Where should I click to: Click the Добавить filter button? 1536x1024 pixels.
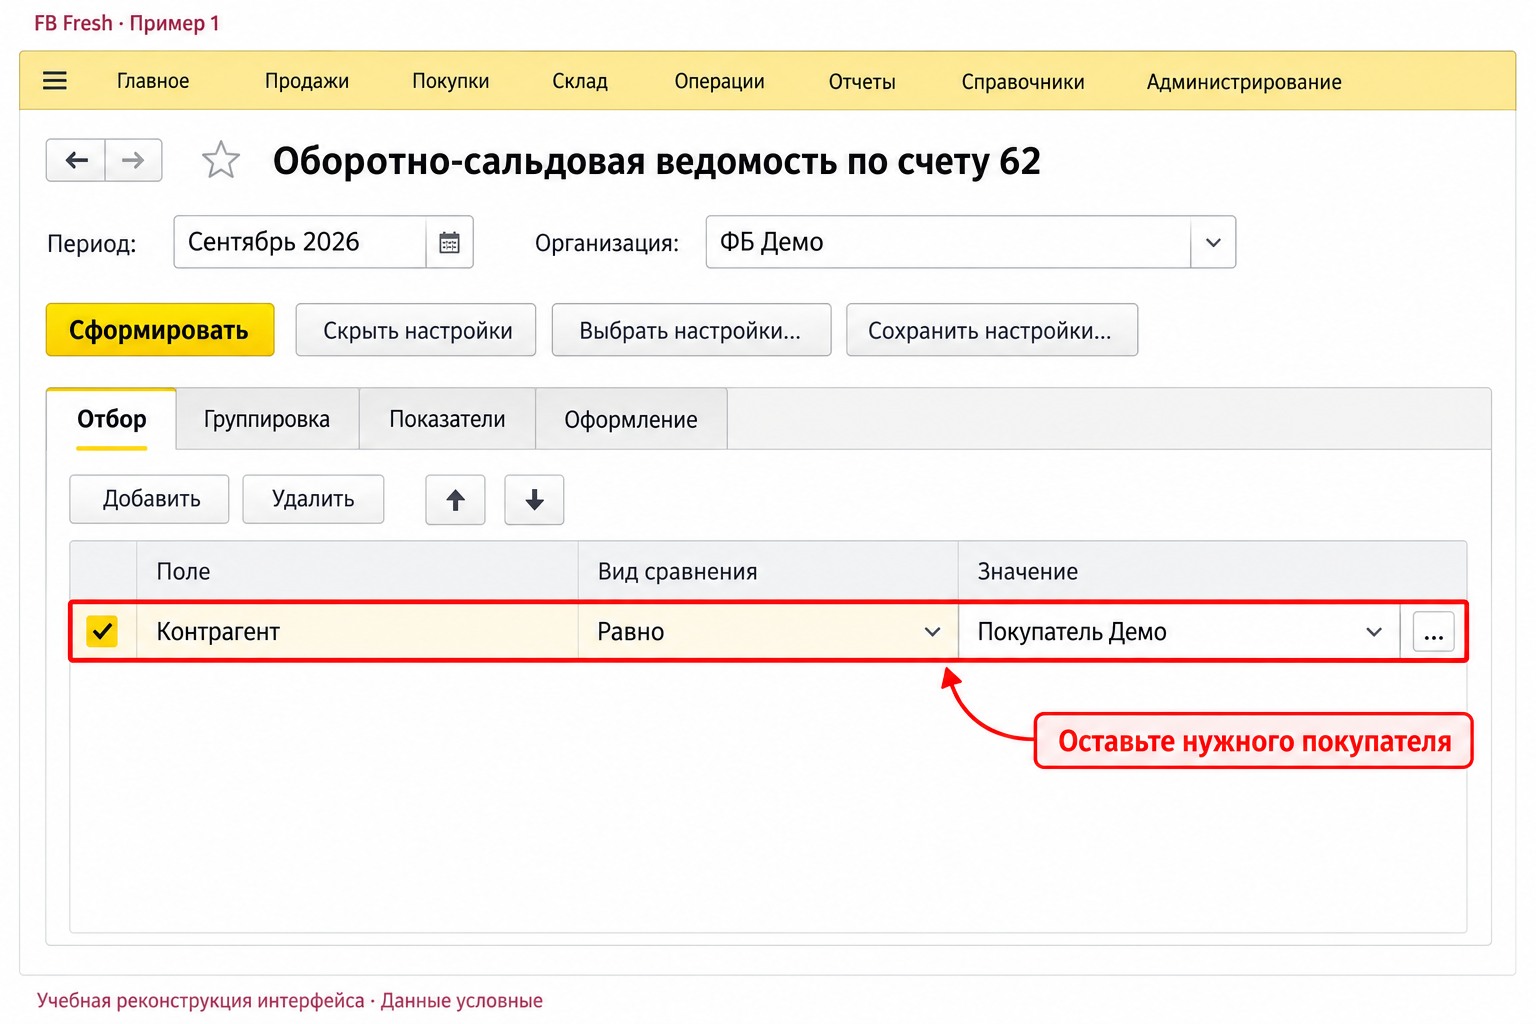(x=149, y=499)
